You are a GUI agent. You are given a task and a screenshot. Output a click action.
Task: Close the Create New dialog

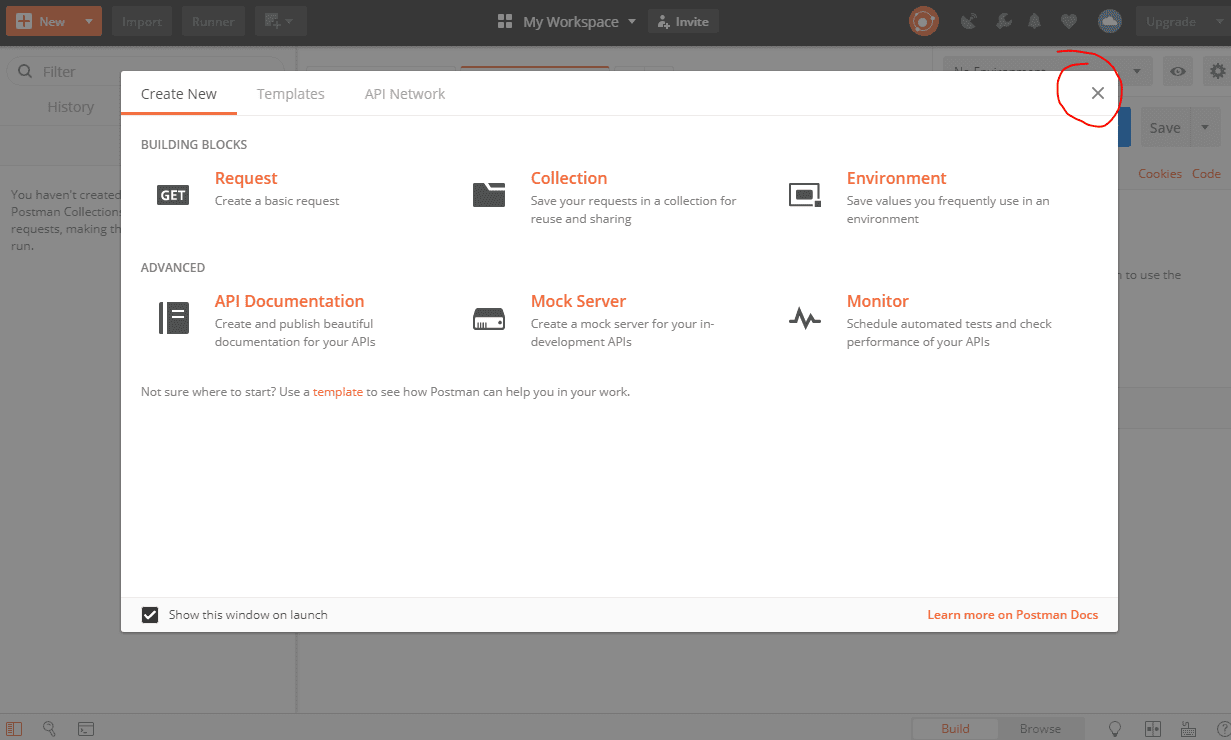click(x=1098, y=93)
